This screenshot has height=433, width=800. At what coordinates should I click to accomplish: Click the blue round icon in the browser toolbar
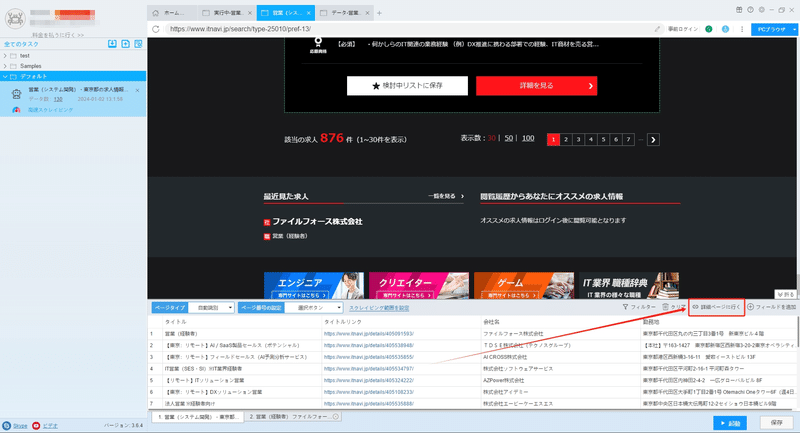[725, 29]
